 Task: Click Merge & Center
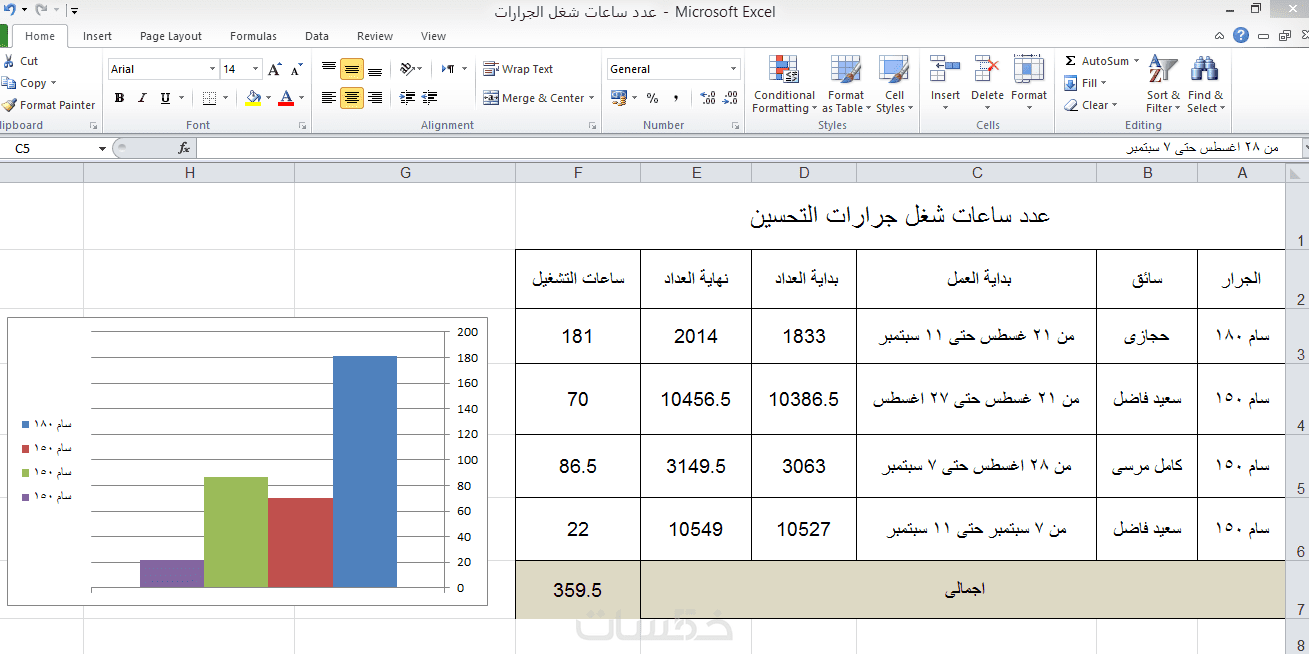point(533,98)
